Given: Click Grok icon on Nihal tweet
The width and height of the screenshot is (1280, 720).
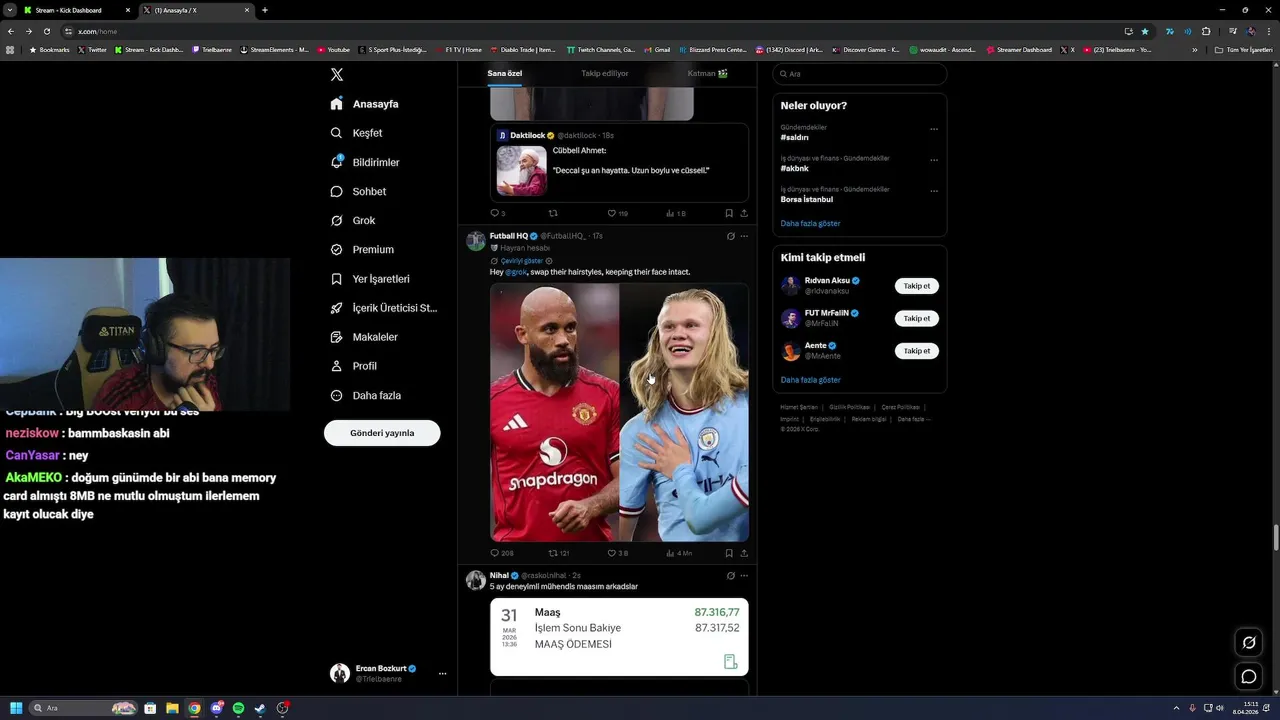Looking at the screenshot, I should coord(730,576).
